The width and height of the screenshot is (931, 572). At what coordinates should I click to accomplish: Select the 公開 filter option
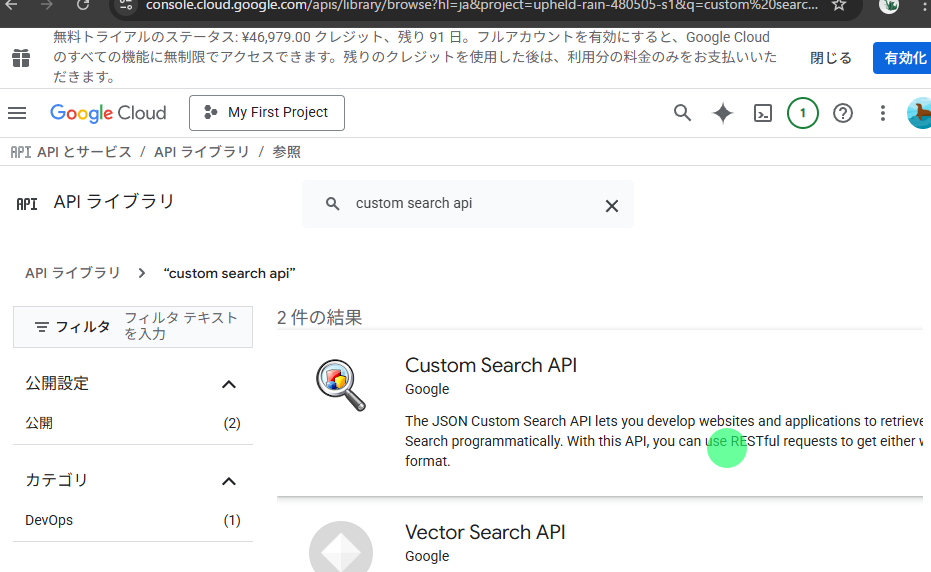click(x=40, y=423)
